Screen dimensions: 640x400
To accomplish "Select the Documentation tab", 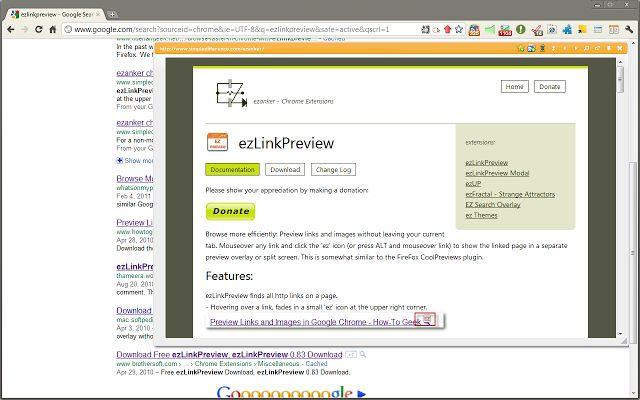I will tap(232, 169).
